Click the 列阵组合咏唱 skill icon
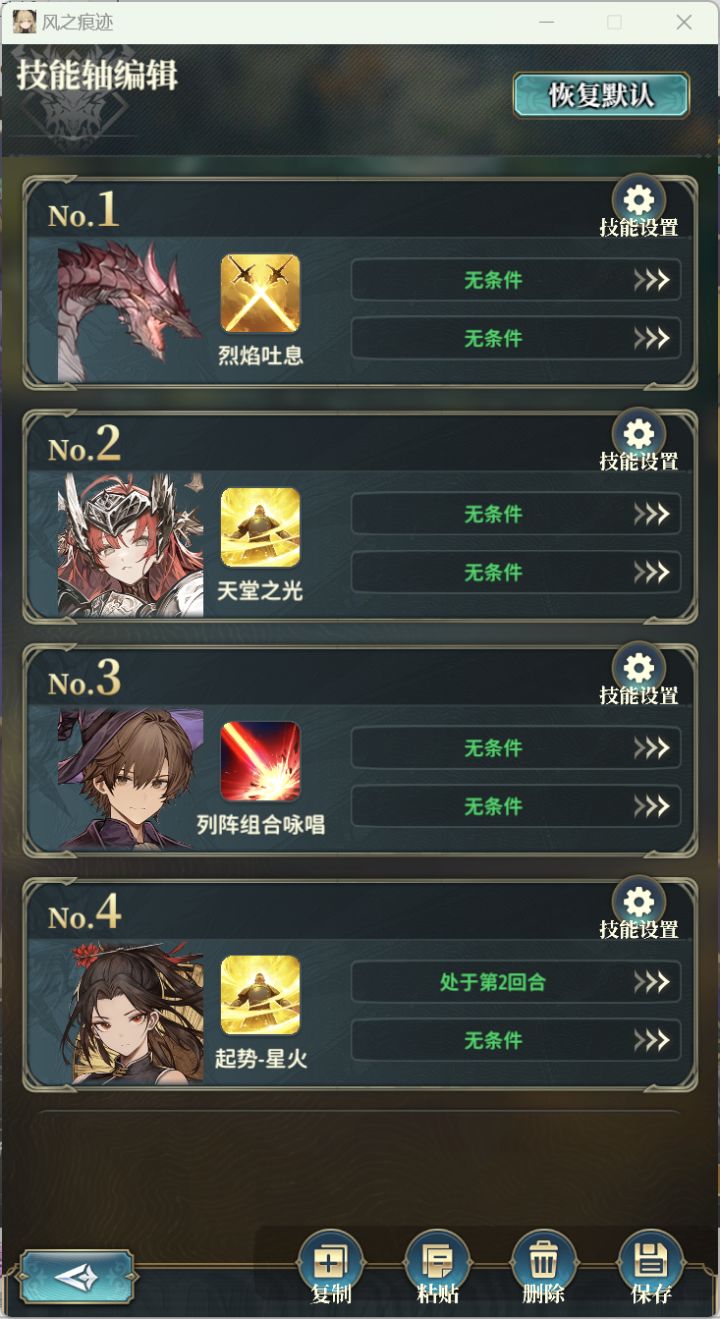 260,761
